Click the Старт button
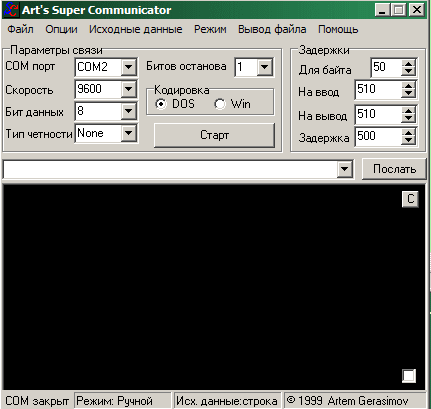The width and height of the screenshot is (431, 409). click(x=214, y=135)
